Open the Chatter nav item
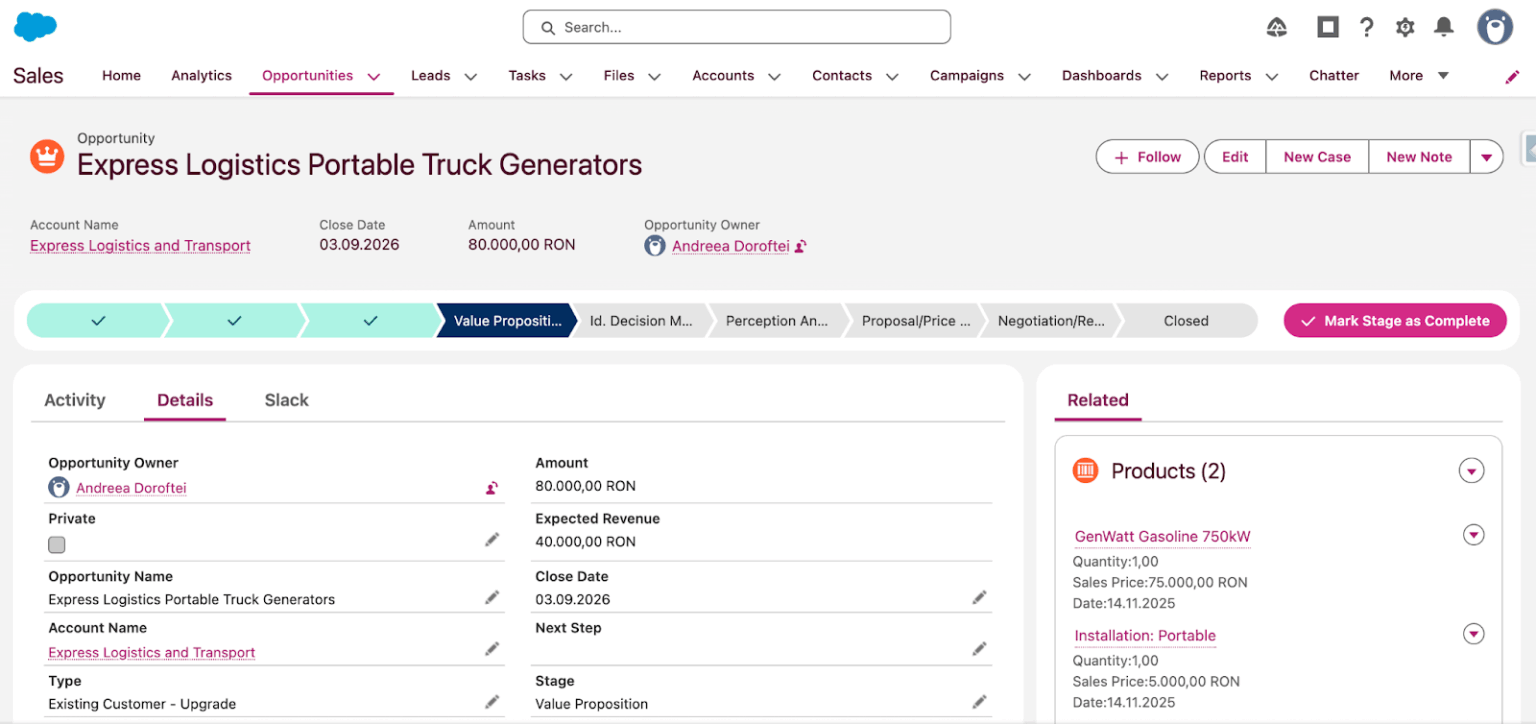Image resolution: width=1536 pixels, height=724 pixels. [x=1334, y=75]
